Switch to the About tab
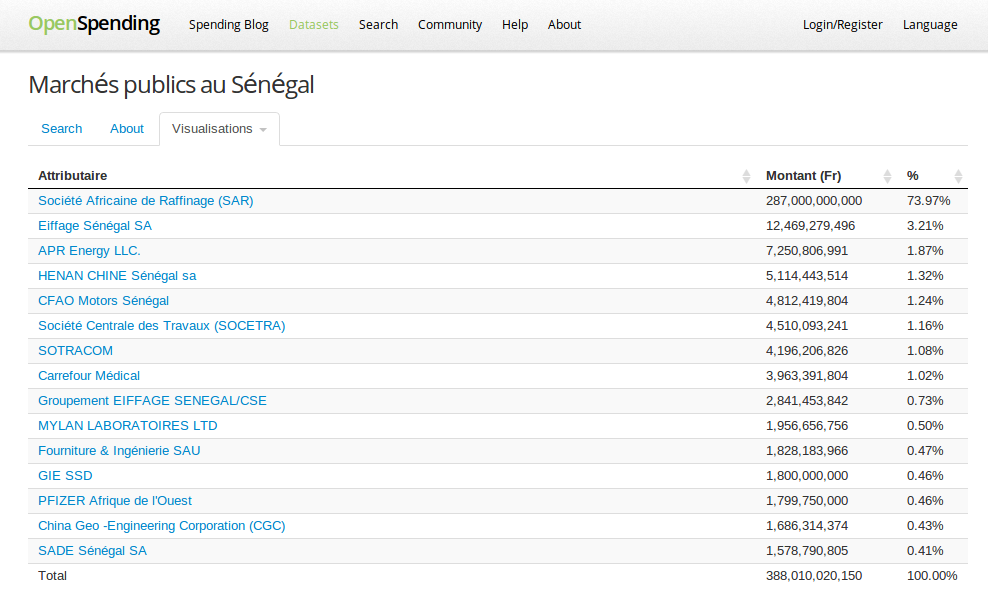The height and width of the screenshot is (593, 988). click(126, 129)
